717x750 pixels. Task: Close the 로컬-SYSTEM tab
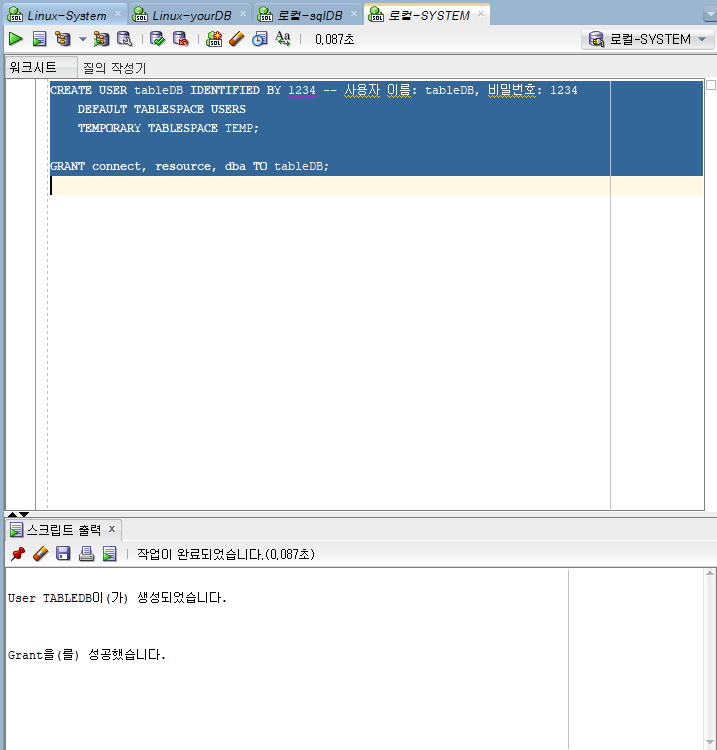coord(481,14)
